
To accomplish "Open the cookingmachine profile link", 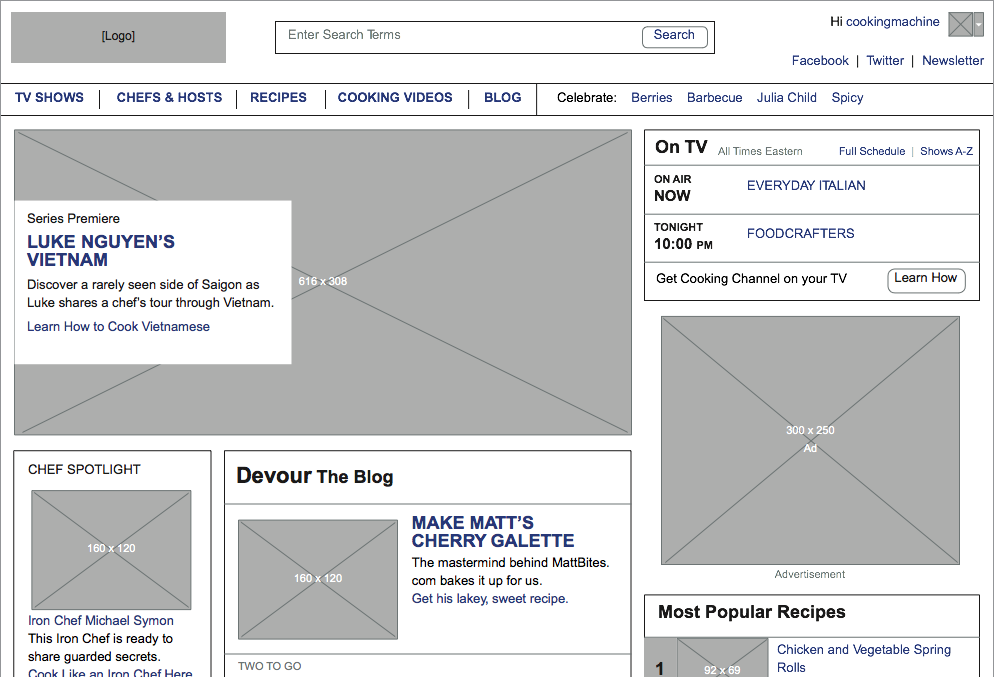I will 892,22.
